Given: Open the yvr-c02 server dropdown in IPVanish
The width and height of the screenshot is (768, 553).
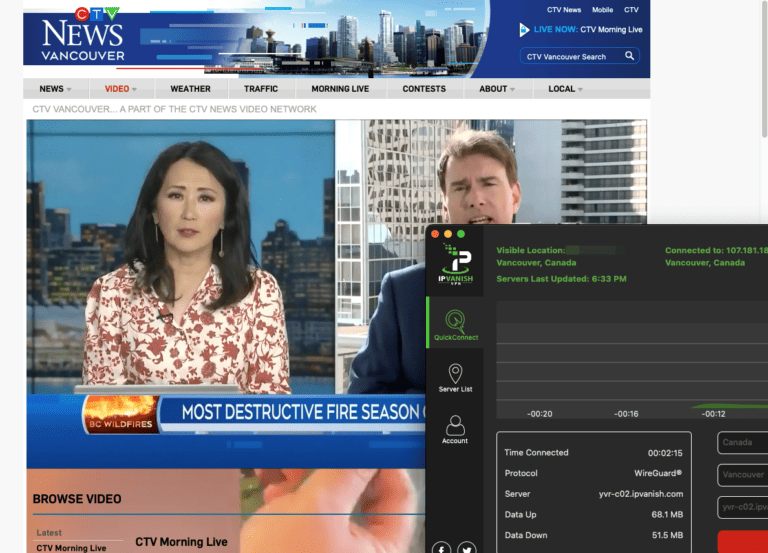Looking at the screenshot, I should [743, 507].
